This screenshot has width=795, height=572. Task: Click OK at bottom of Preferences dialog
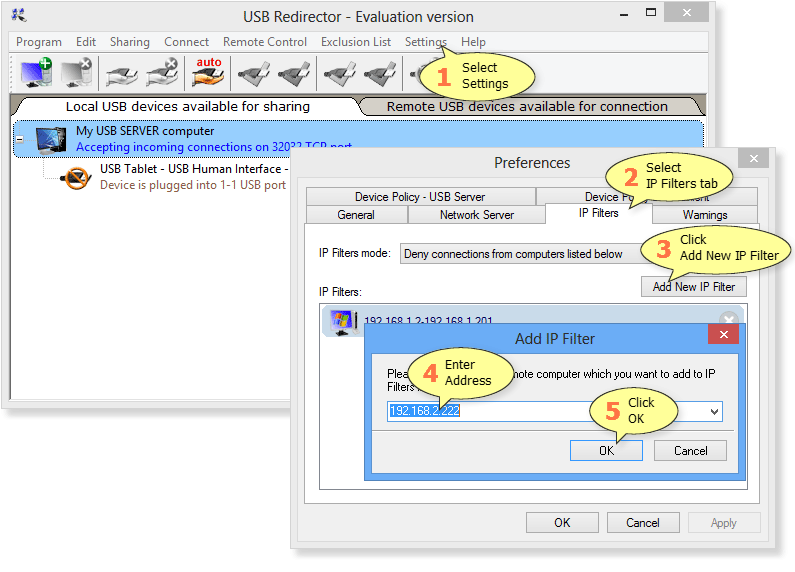point(562,523)
